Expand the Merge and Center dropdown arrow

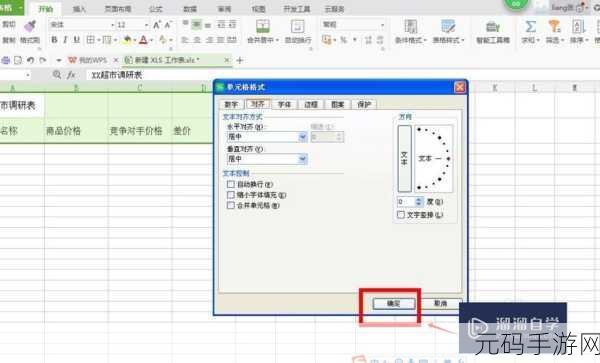[x=277, y=40]
